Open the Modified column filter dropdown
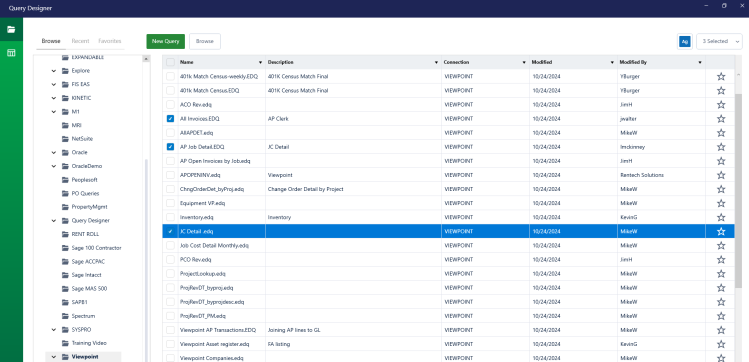The height and width of the screenshot is (362, 749). tap(612, 63)
